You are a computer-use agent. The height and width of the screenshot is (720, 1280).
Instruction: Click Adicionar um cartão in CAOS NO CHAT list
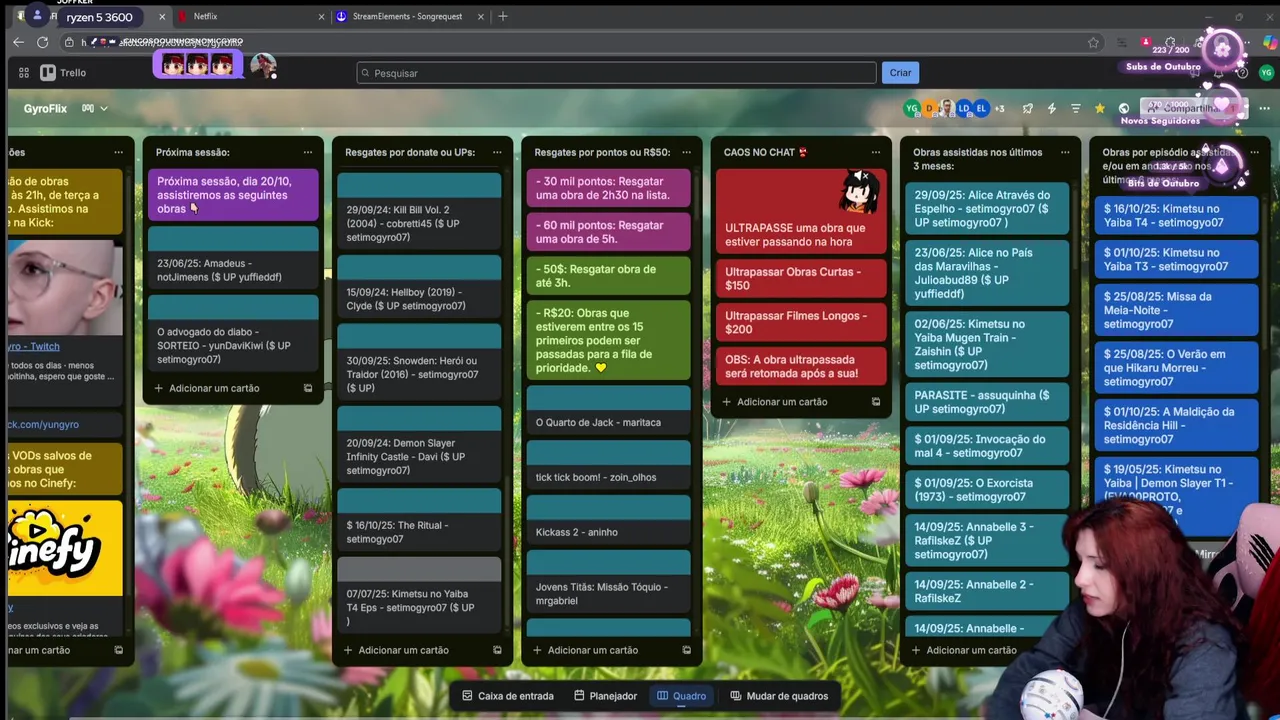pos(782,402)
